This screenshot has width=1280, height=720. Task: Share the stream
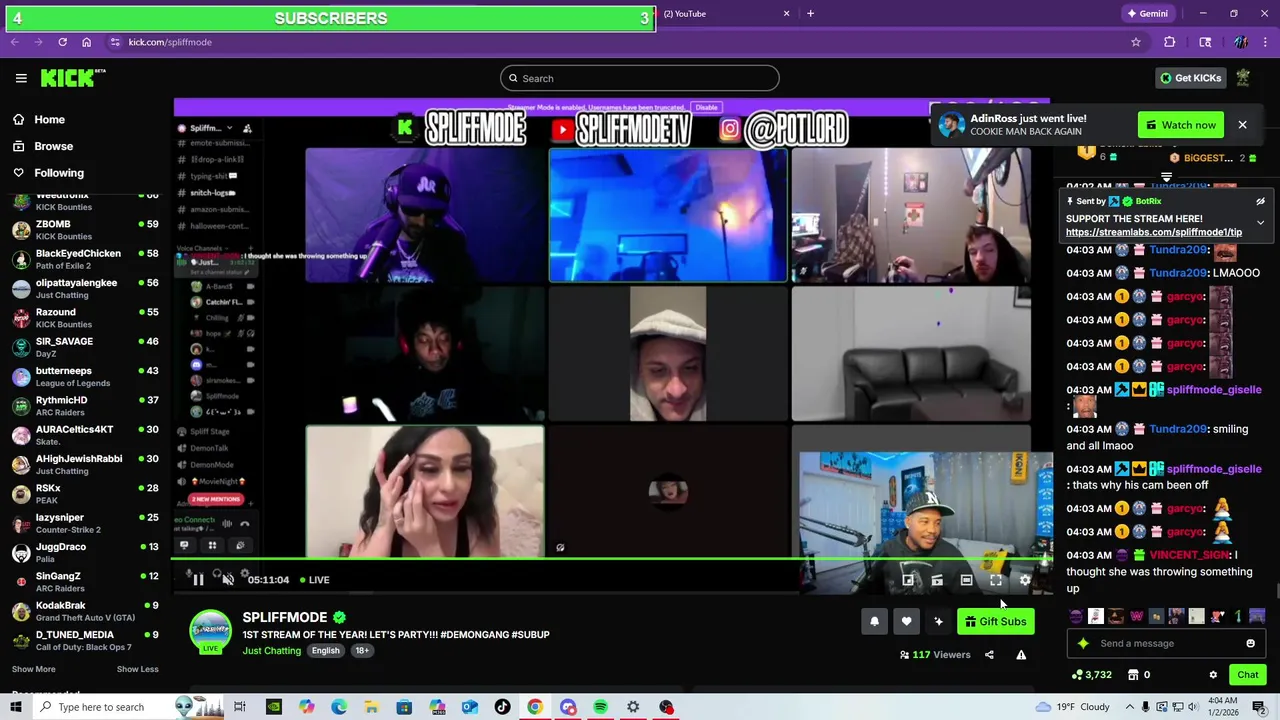click(x=989, y=655)
